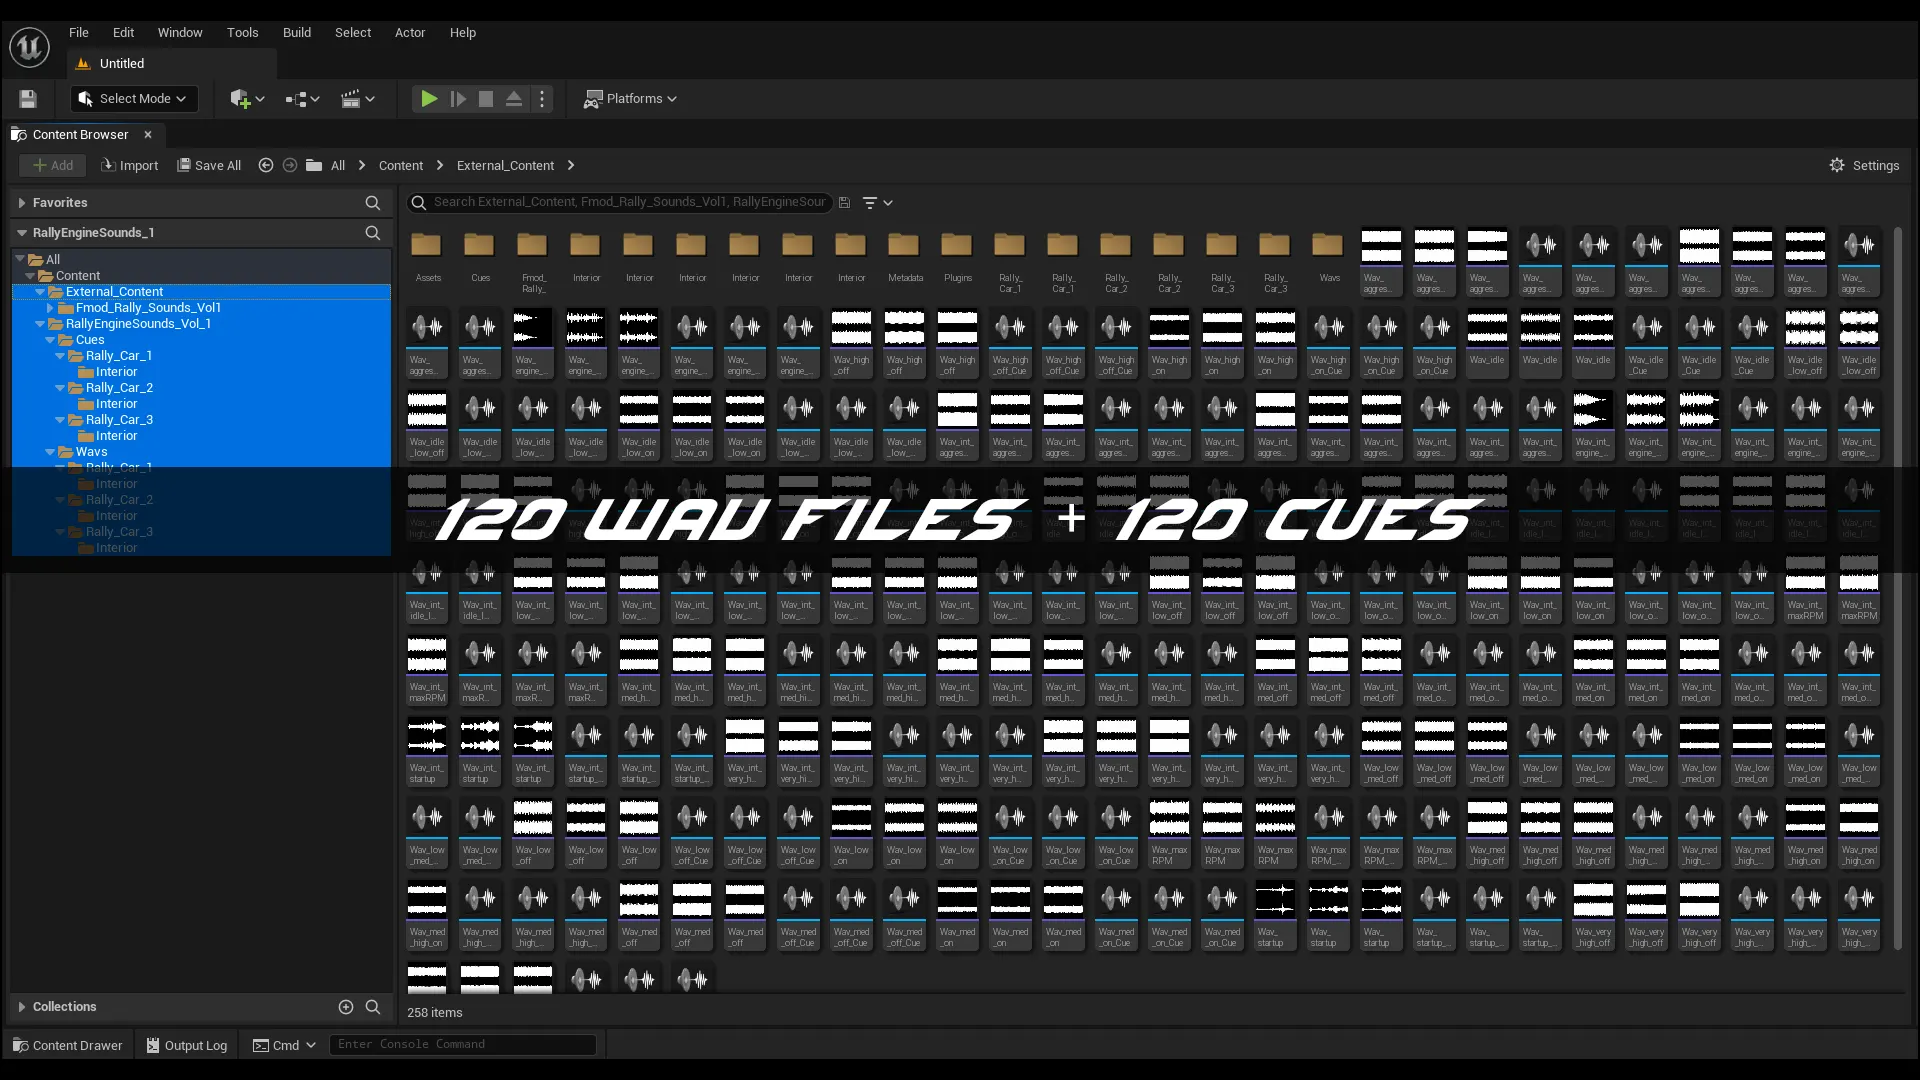The width and height of the screenshot is (1920, 1080).
Task: Click the save level disk icon
Action: pos(28,99)
